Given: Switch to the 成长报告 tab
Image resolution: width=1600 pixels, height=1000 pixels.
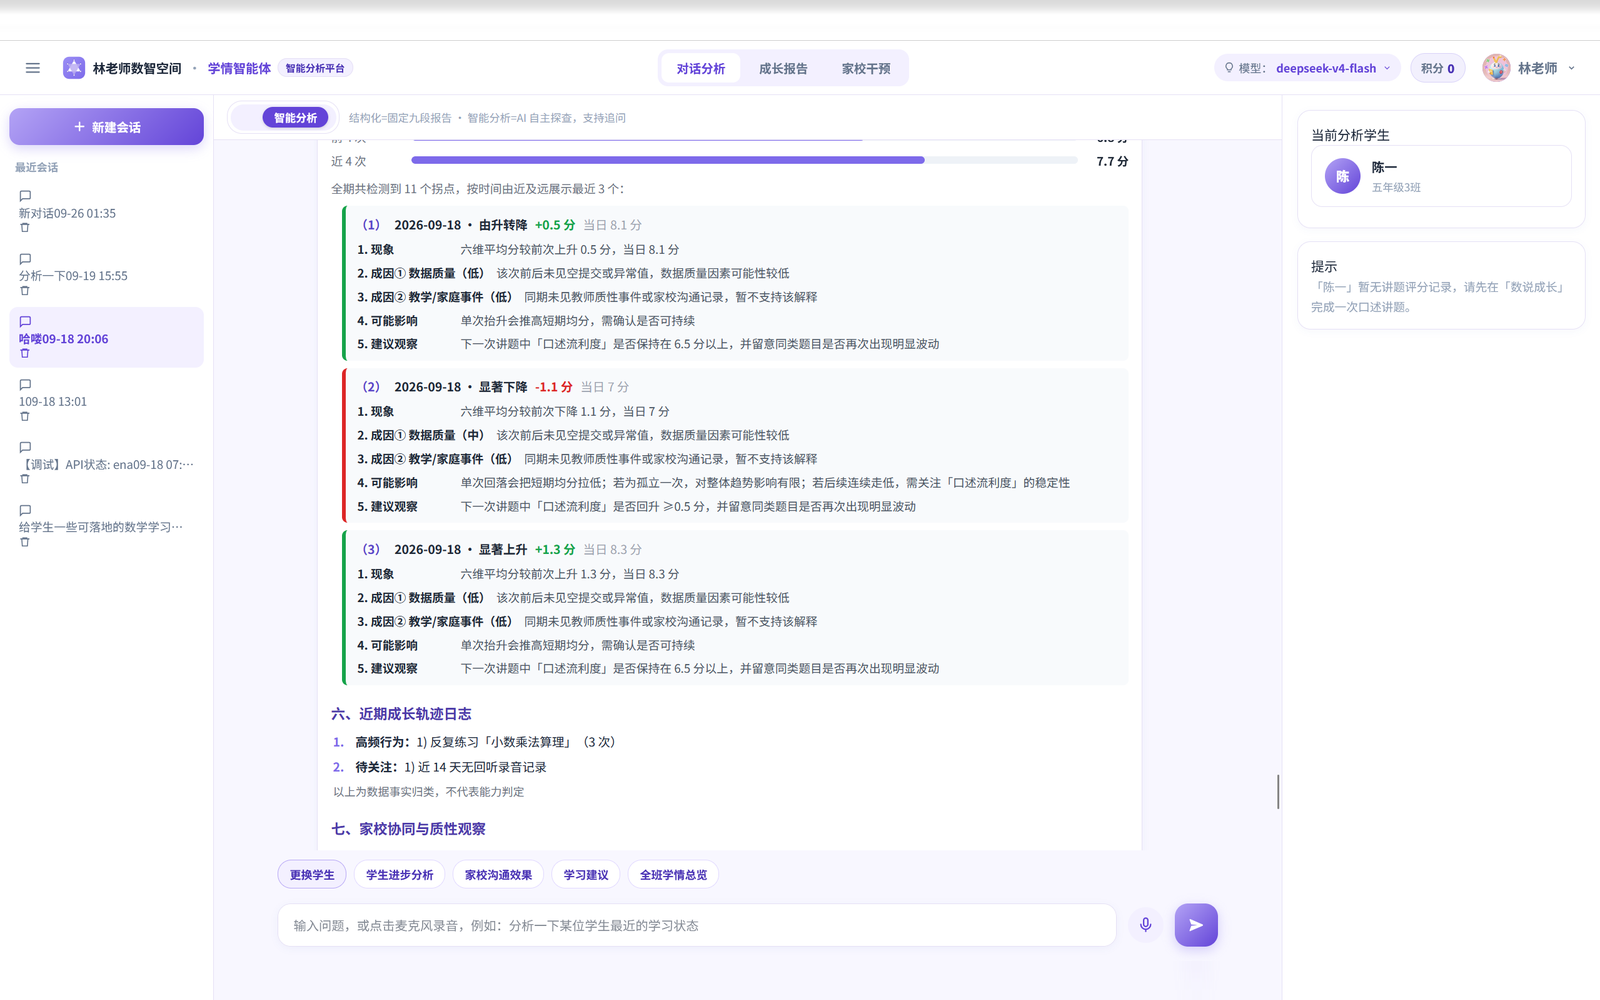Looking at the screenshot, I should (783, 69).
